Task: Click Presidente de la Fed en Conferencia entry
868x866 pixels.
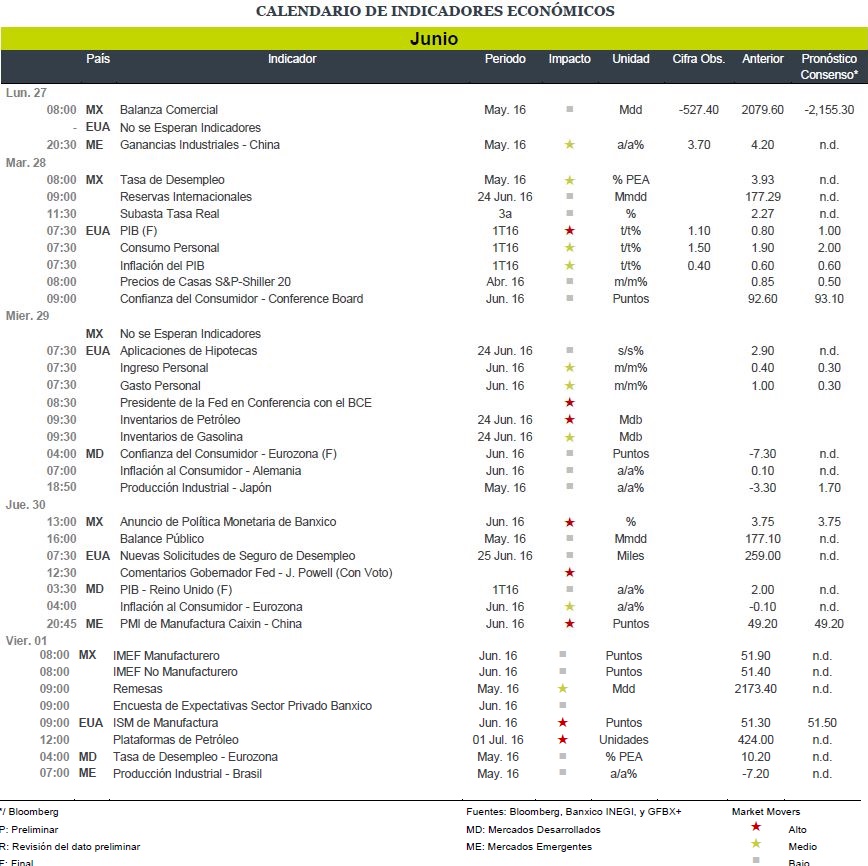Action: click(246, 403)
